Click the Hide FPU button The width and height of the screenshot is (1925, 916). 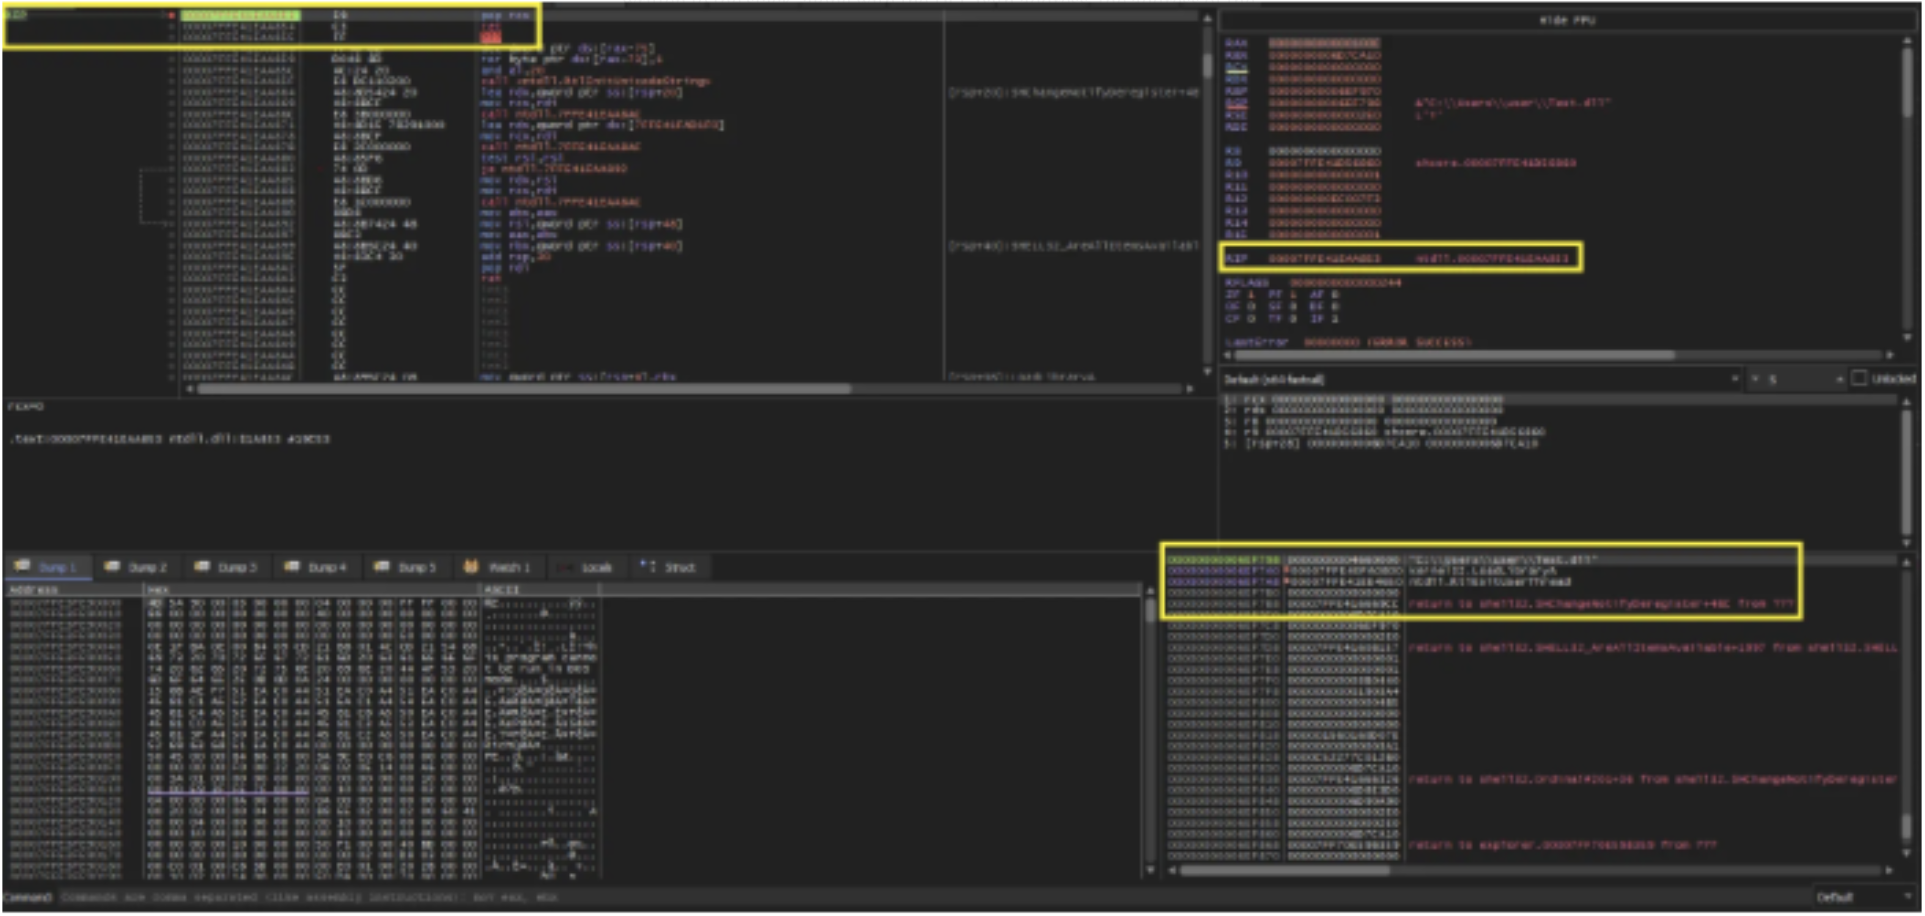(x=1567, y=20)
